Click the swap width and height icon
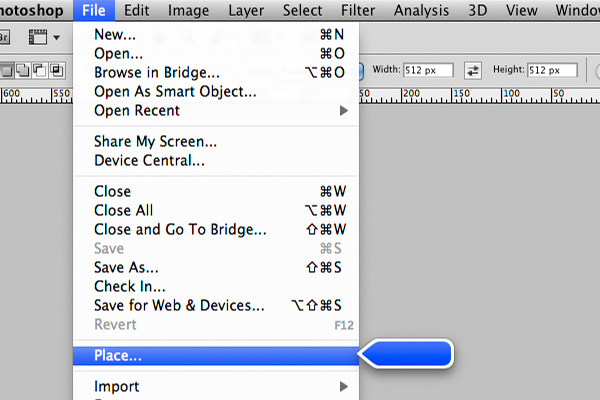The width and height of the screenshot is (600, 400). coord(473,70)
